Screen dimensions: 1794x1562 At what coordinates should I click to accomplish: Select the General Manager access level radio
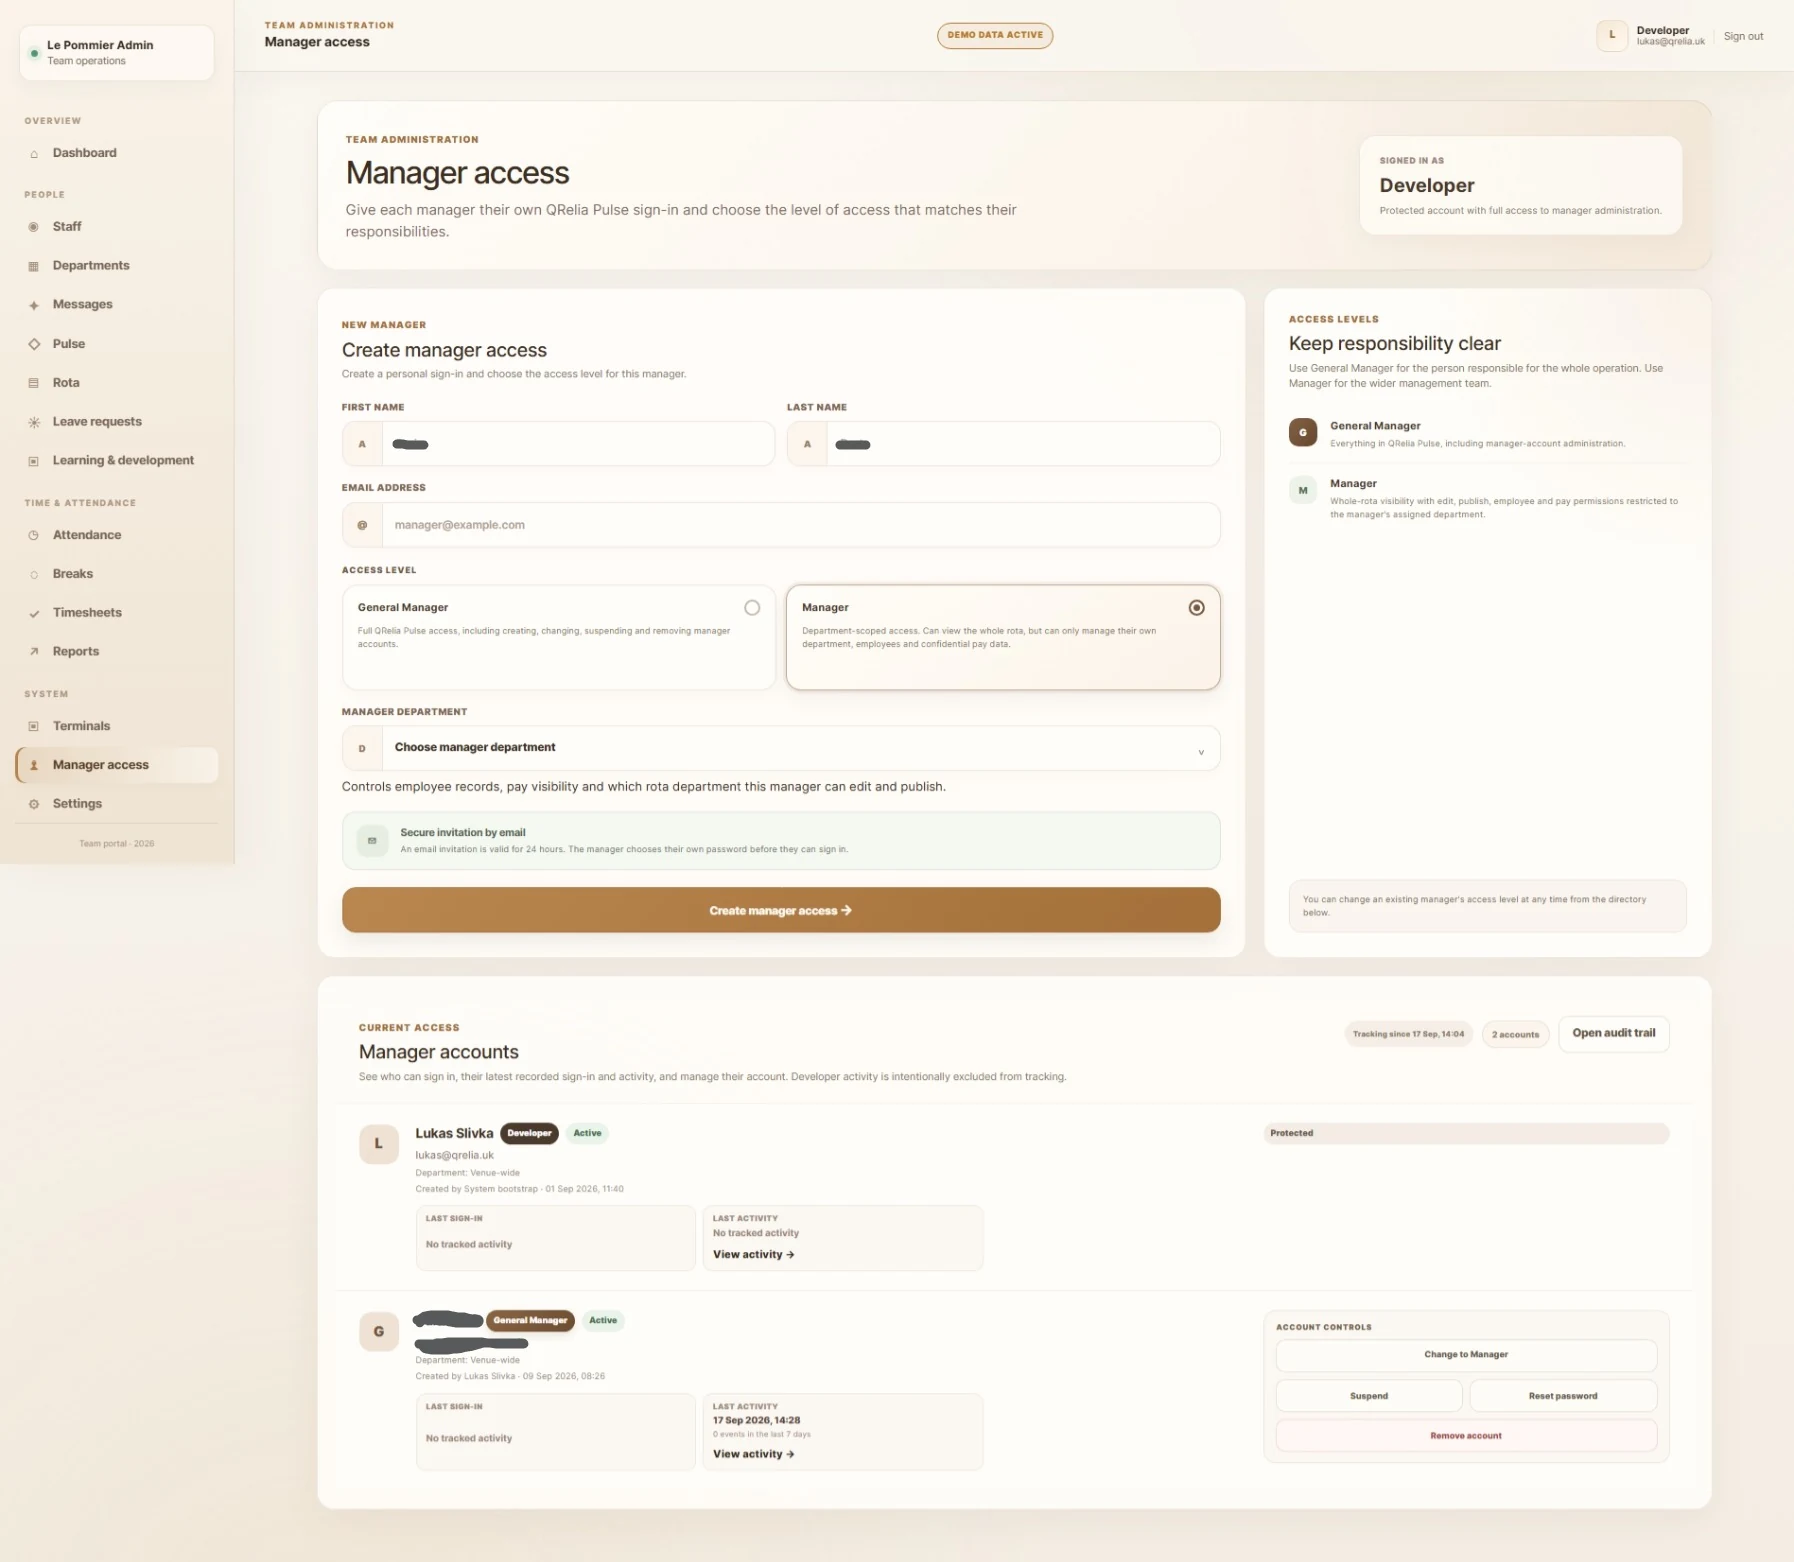pyautogui.click(x=752, y=608)
